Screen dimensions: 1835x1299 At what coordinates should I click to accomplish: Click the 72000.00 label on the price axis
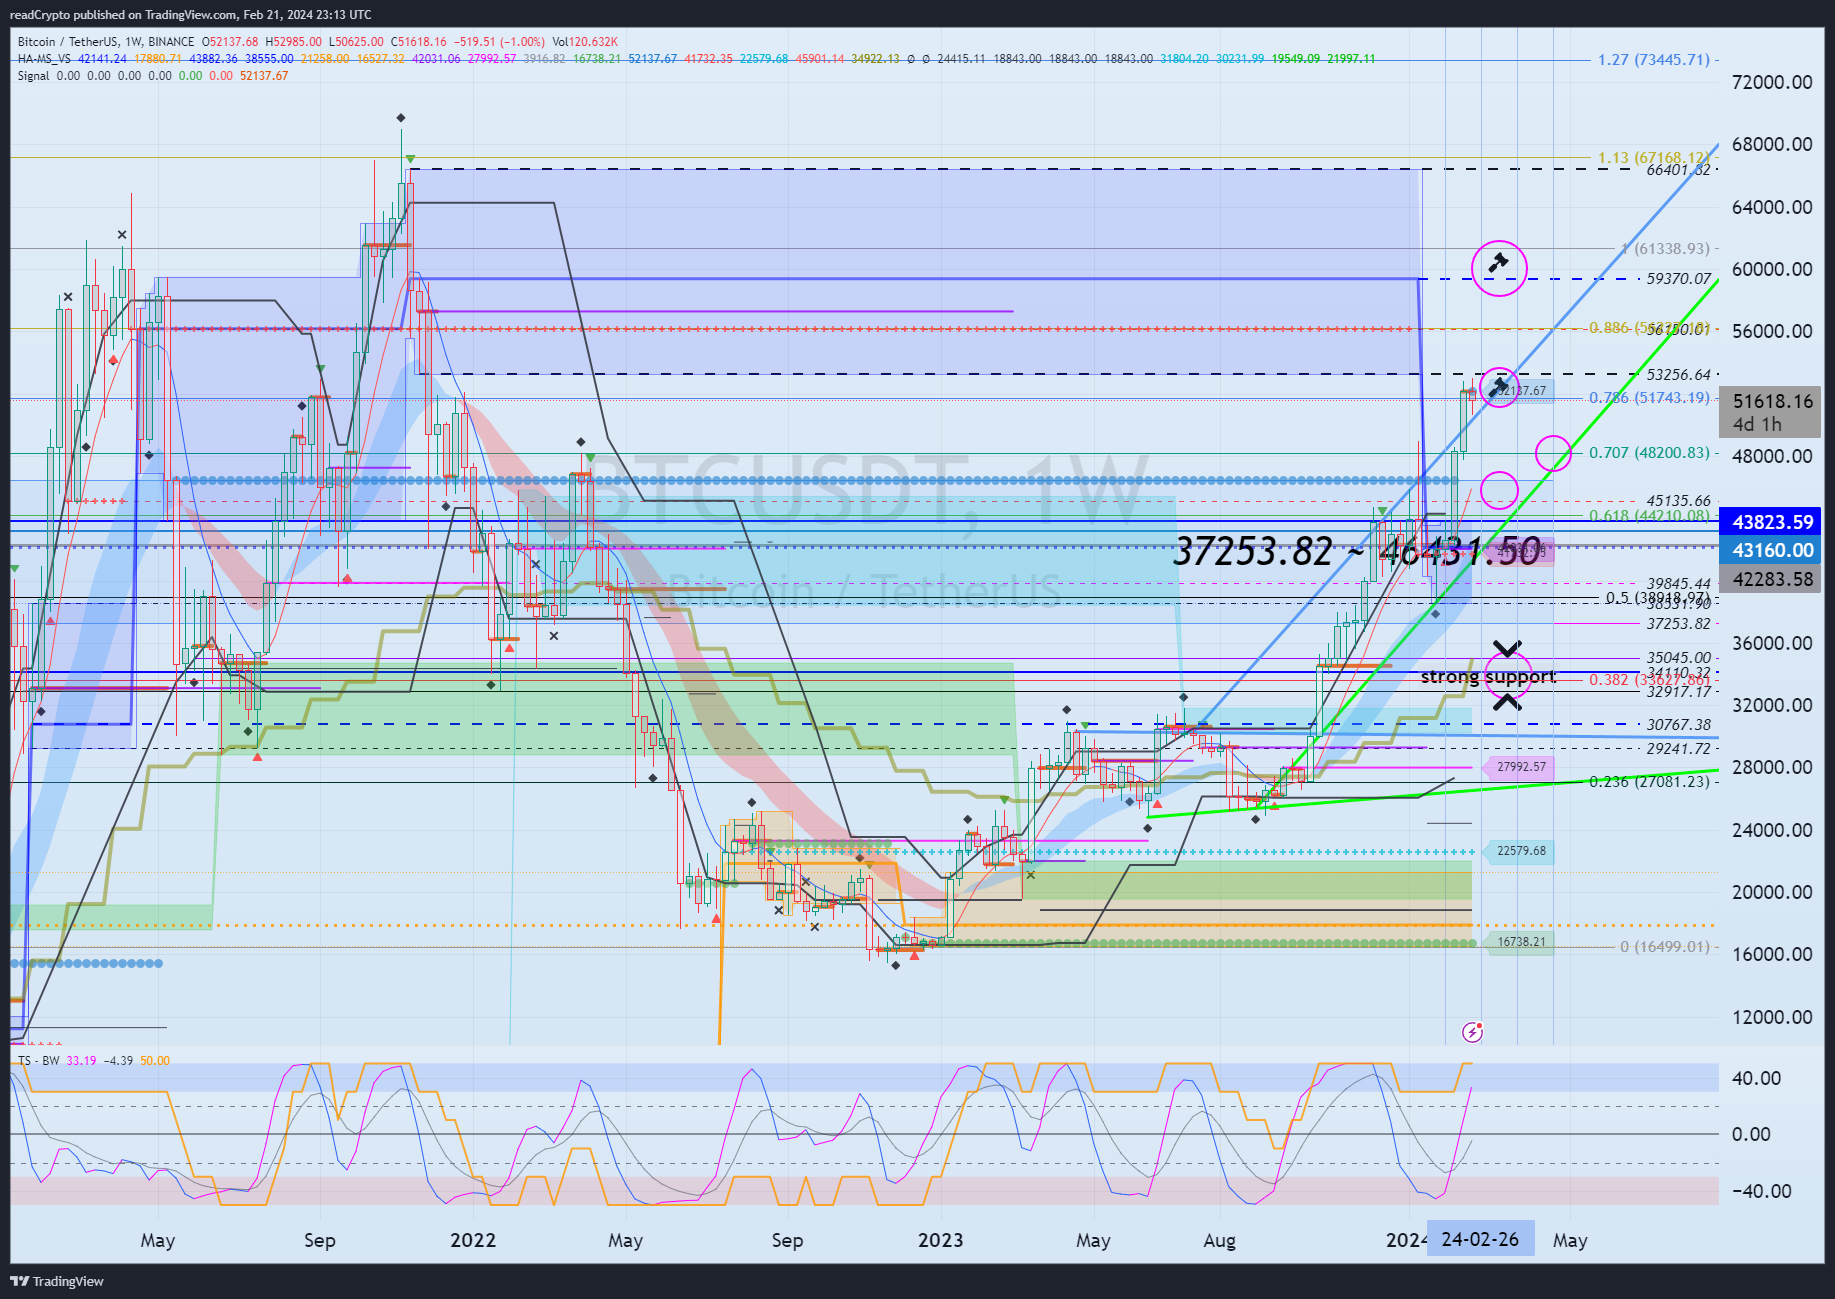(1772, 82)
